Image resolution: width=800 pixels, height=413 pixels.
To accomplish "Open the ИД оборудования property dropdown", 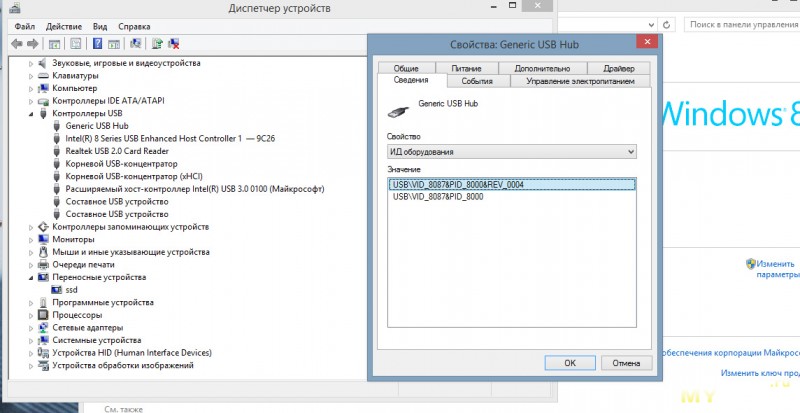I will pos(512,152).
